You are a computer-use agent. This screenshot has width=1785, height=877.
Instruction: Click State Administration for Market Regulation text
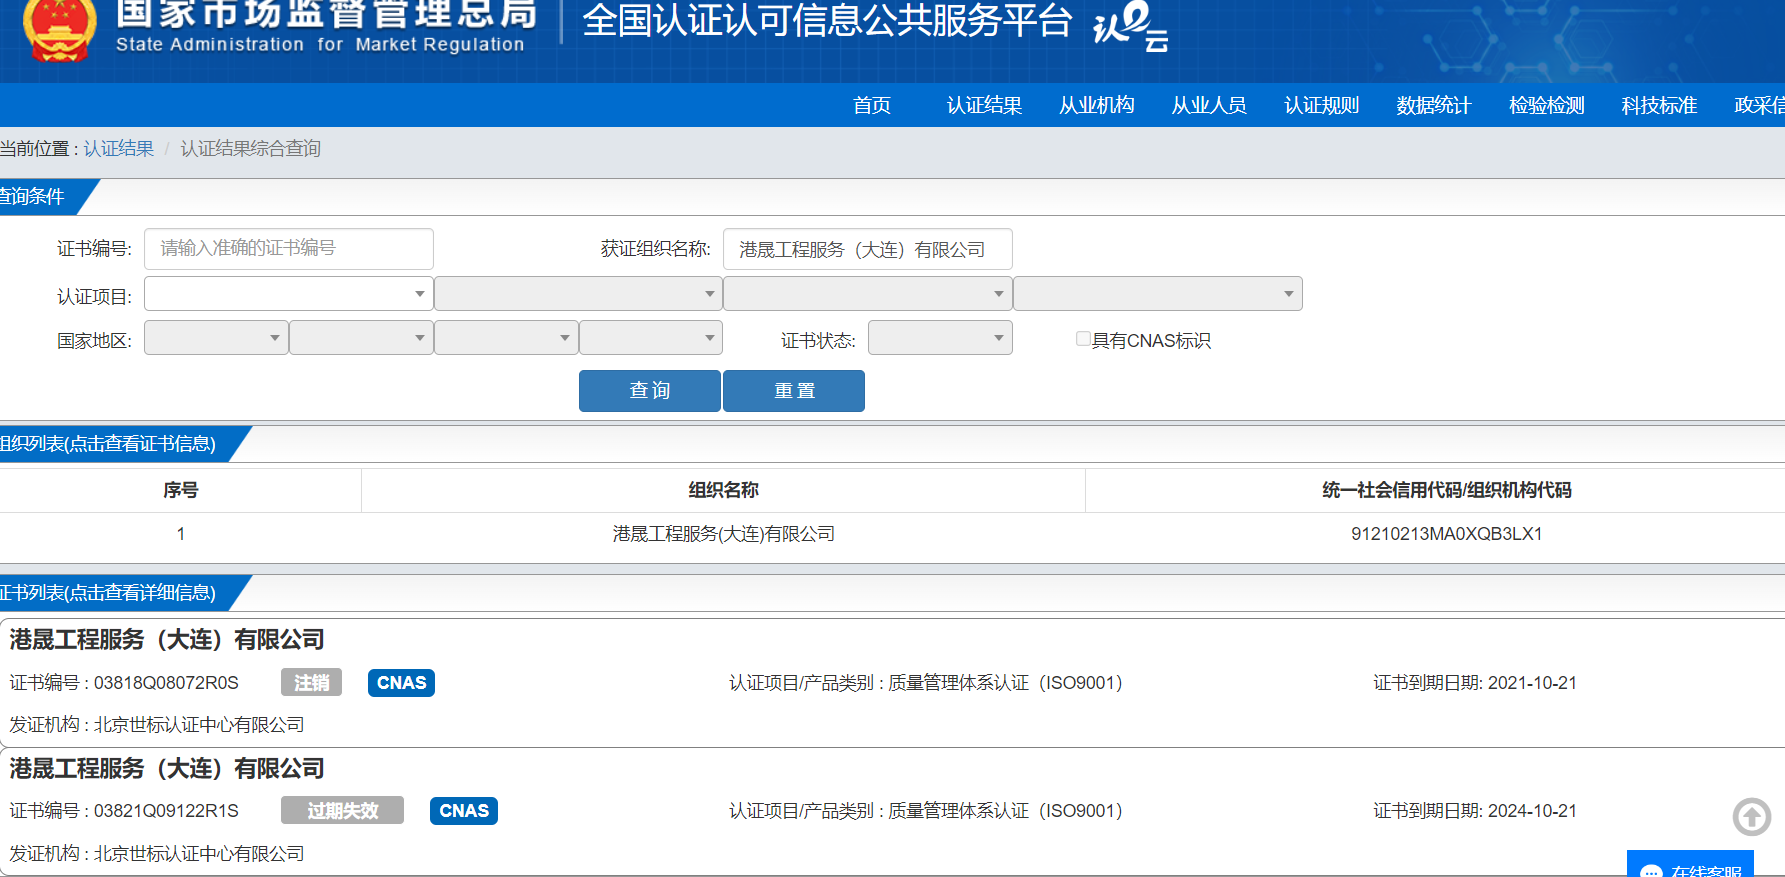click(320, 45)
